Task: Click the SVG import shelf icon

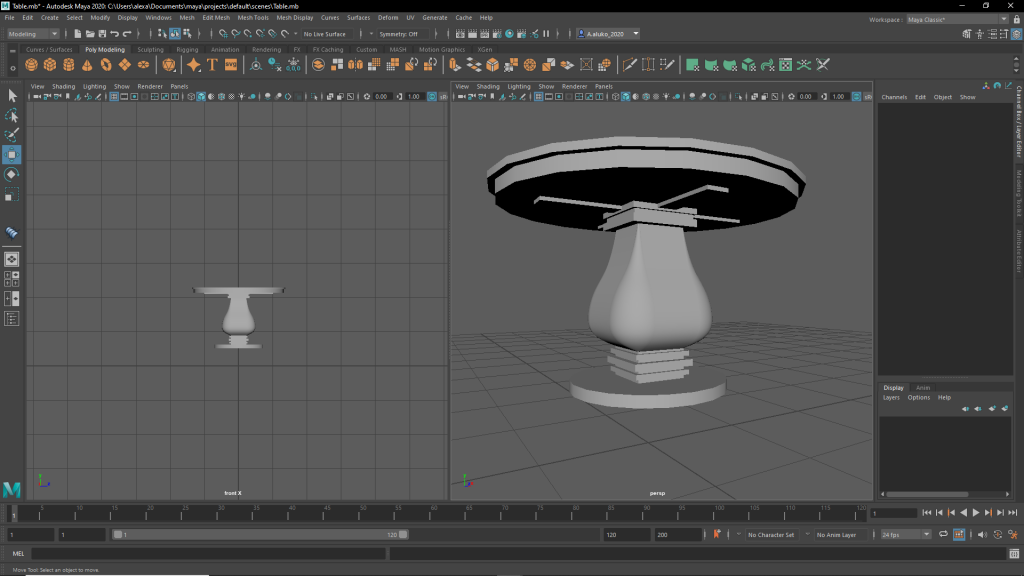Action: click(x=231, y=65)
